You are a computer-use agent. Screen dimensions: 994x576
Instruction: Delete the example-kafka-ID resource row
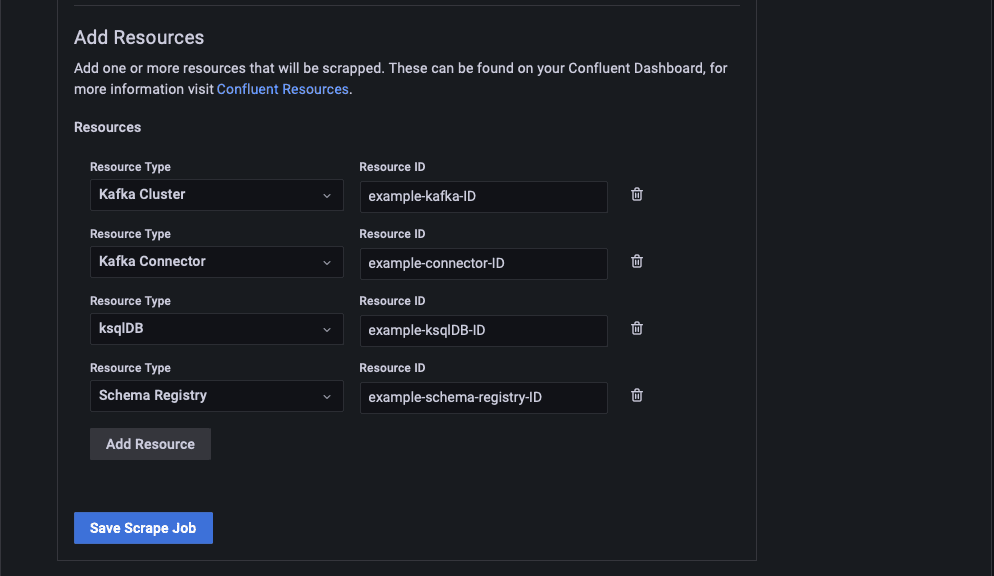tap(637, 195)
